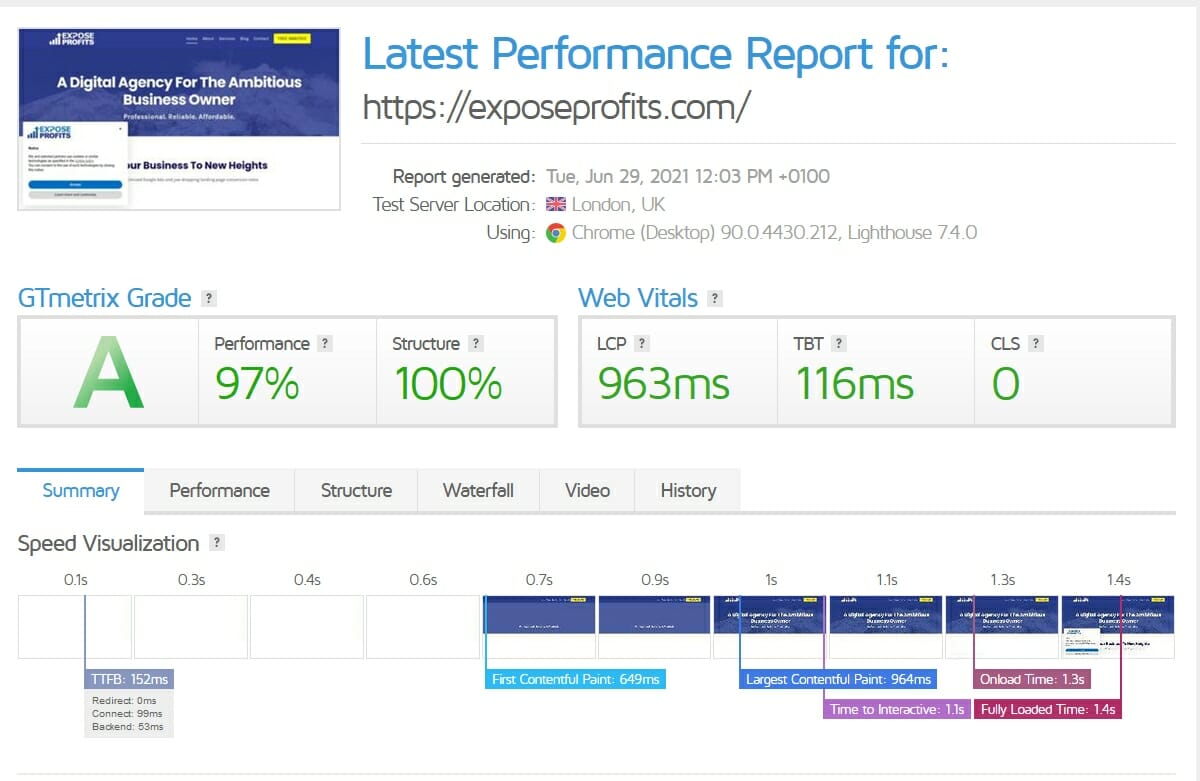Click the LCP question mark icon
The width and height of the screenshot is (1200, 781).
(x=642, y=343)
